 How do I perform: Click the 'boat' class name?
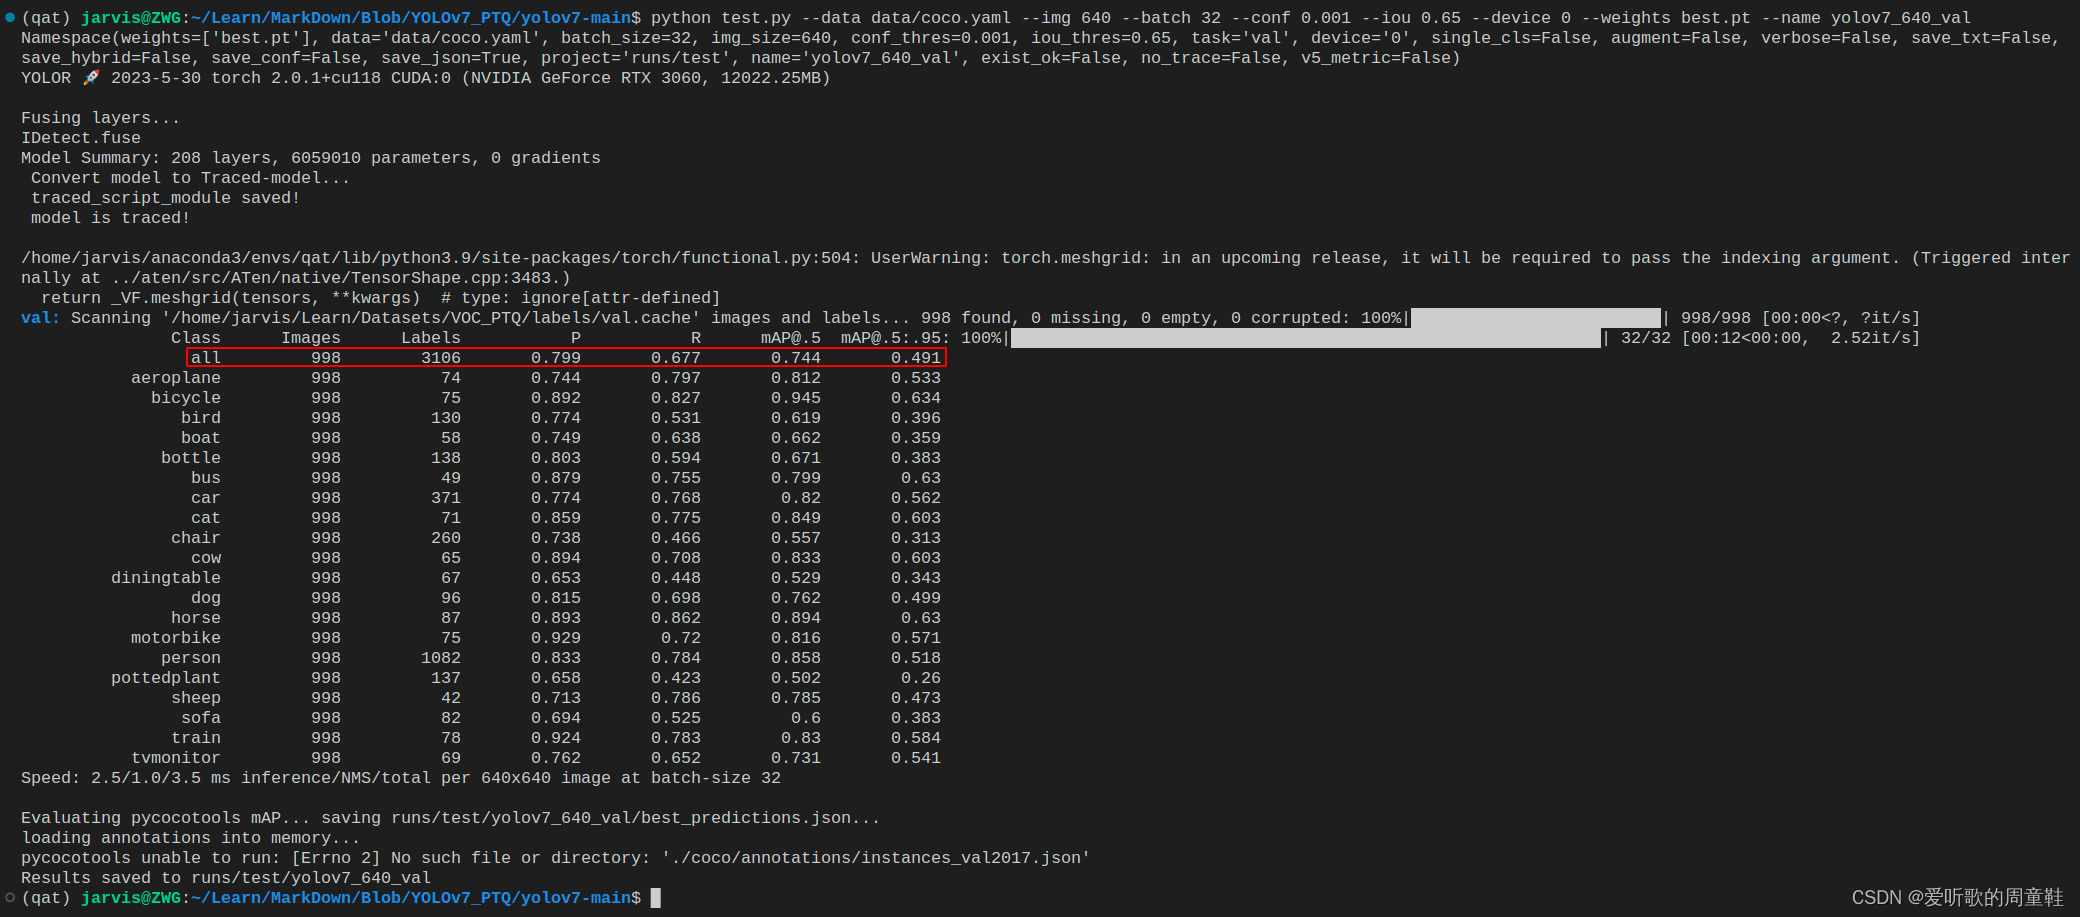point(201,438)
